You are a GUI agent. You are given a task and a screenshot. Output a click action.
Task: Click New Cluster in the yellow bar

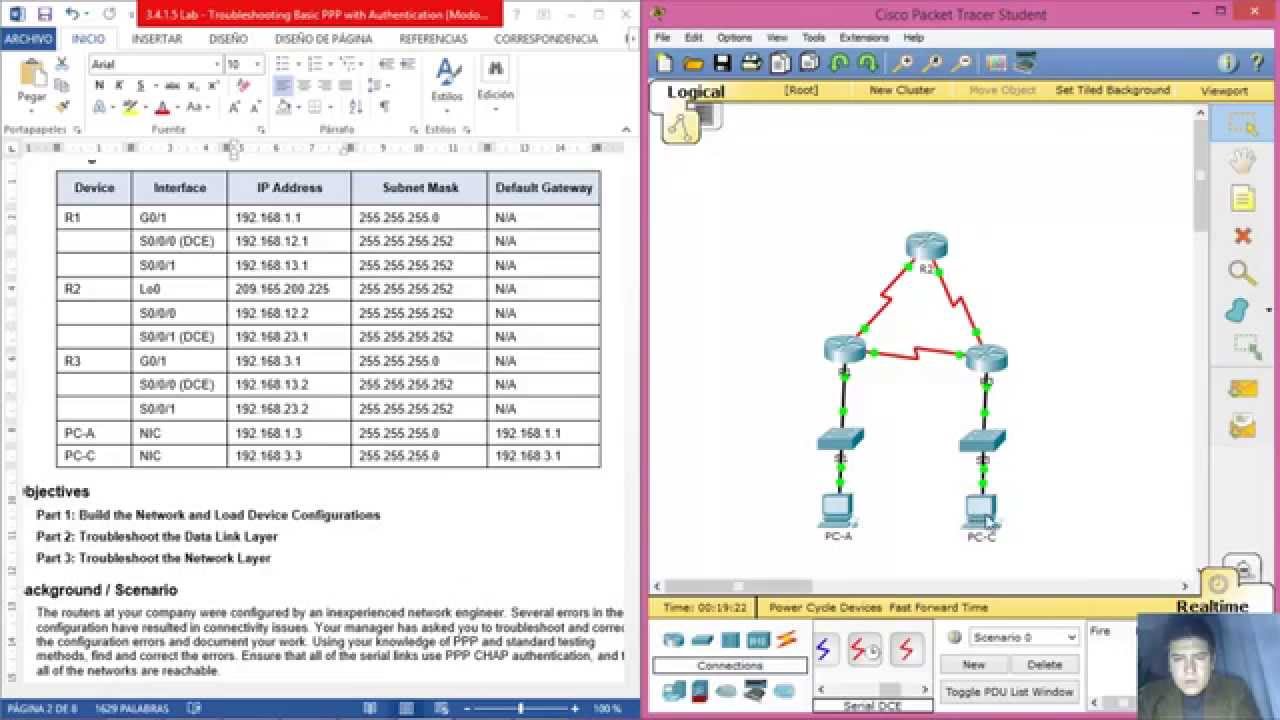click(x=901, y=90)
